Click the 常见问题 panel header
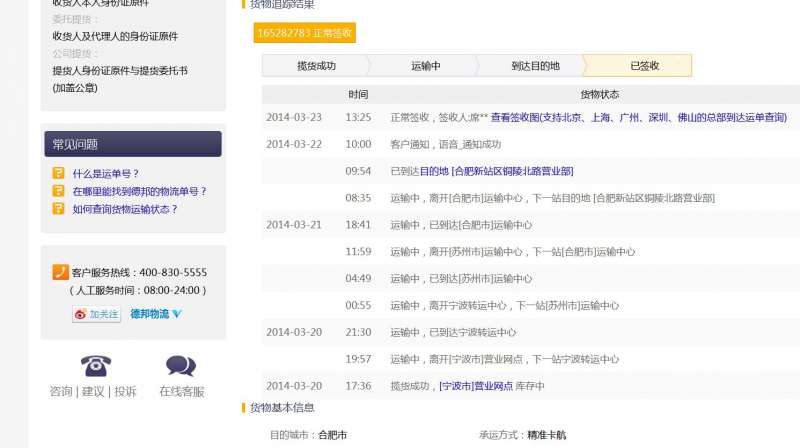Viewport: 800px width, 448px height. pyautogui.click(x=132, y=144)
